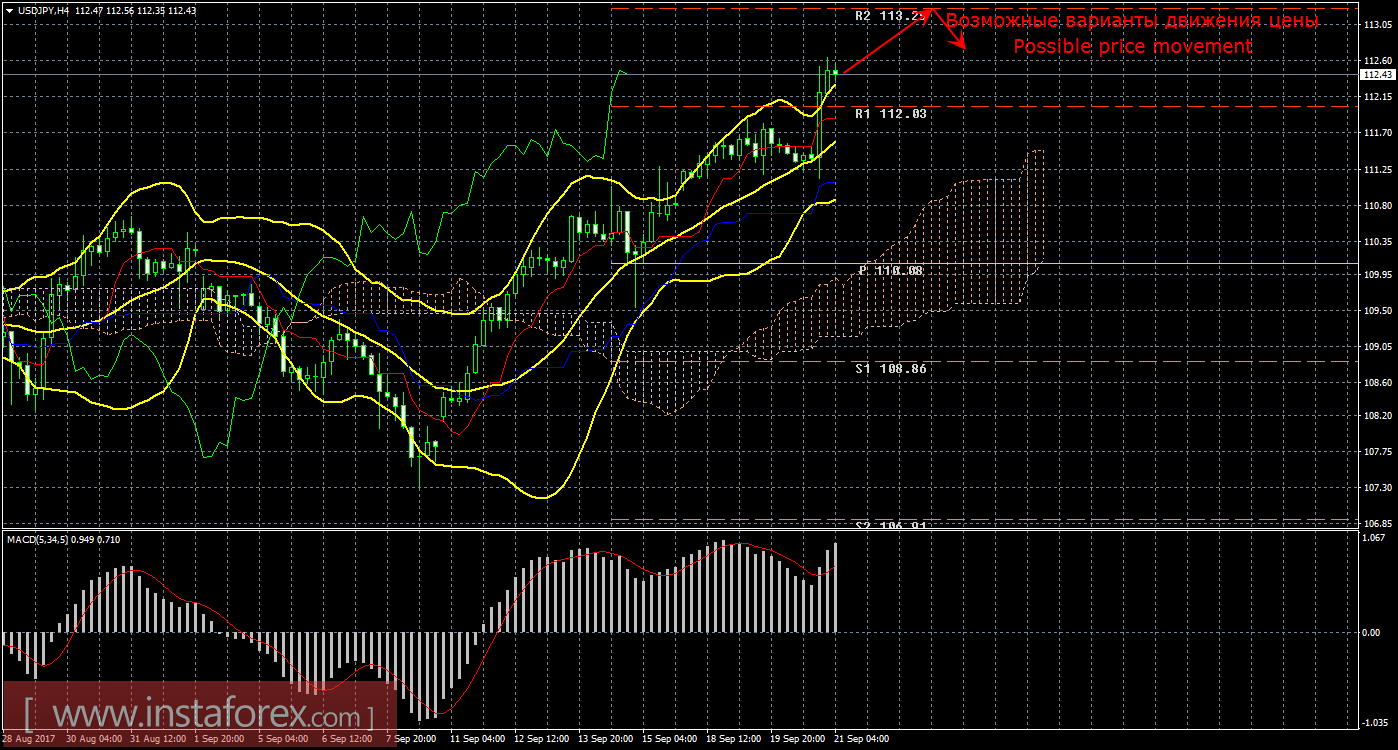Click the 108.60 price scale value
The image size is (1398, 750).
click(x=1377, y=382)
